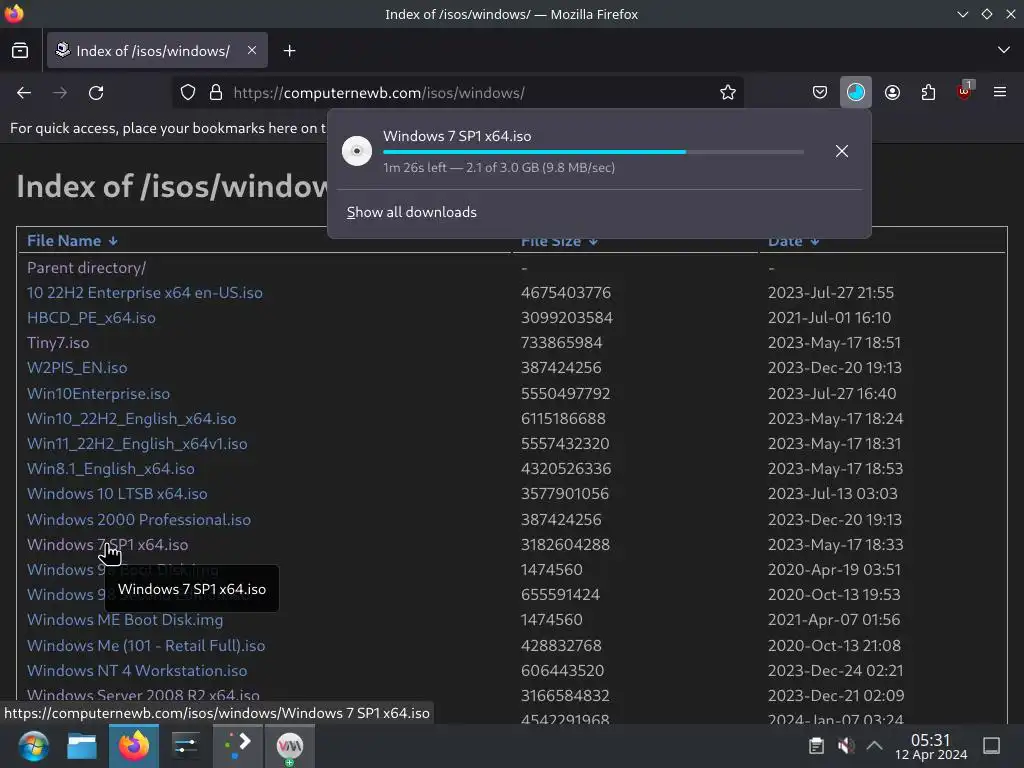Click the URL address field
This screenshot has height=768, width=1024.
[x=457, y=93]
